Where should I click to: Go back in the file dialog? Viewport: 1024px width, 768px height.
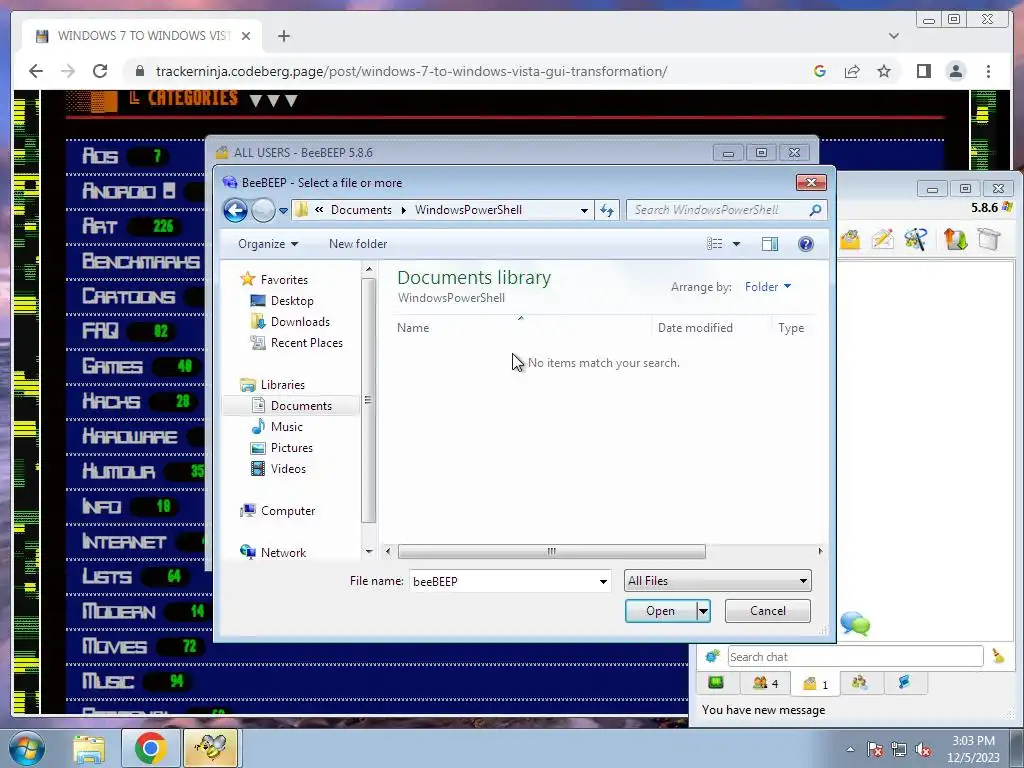point(235,210)
